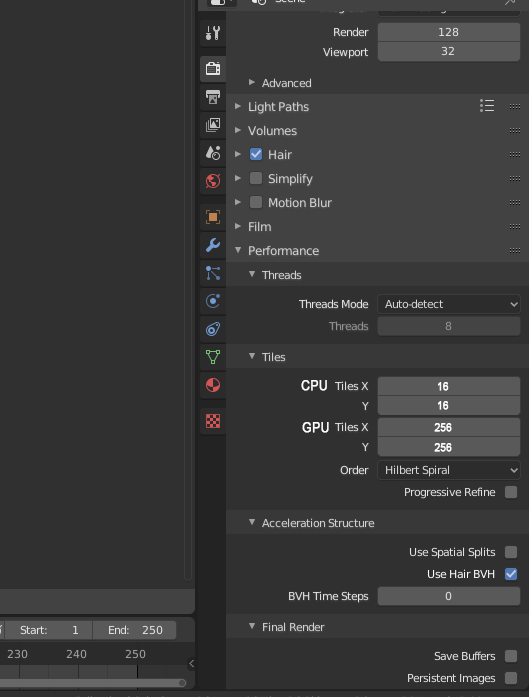529x697 pixels.
Task: Open the Object properties tab
Action: pos(213,217)
